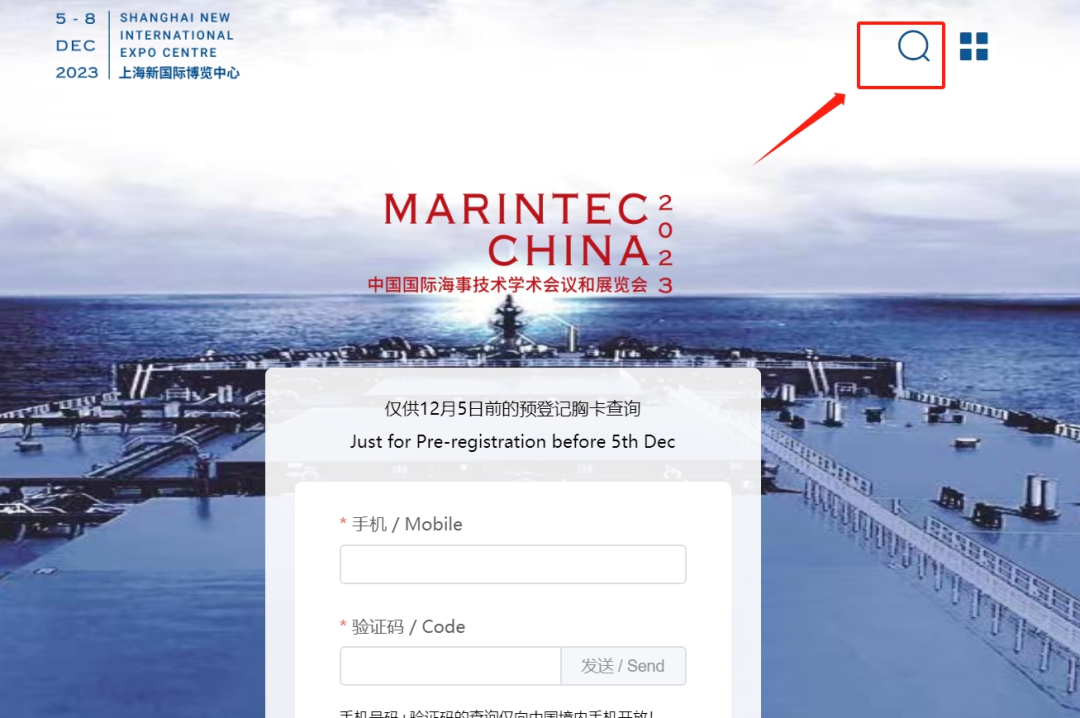Open the search magnifier icon

(914, 46)
